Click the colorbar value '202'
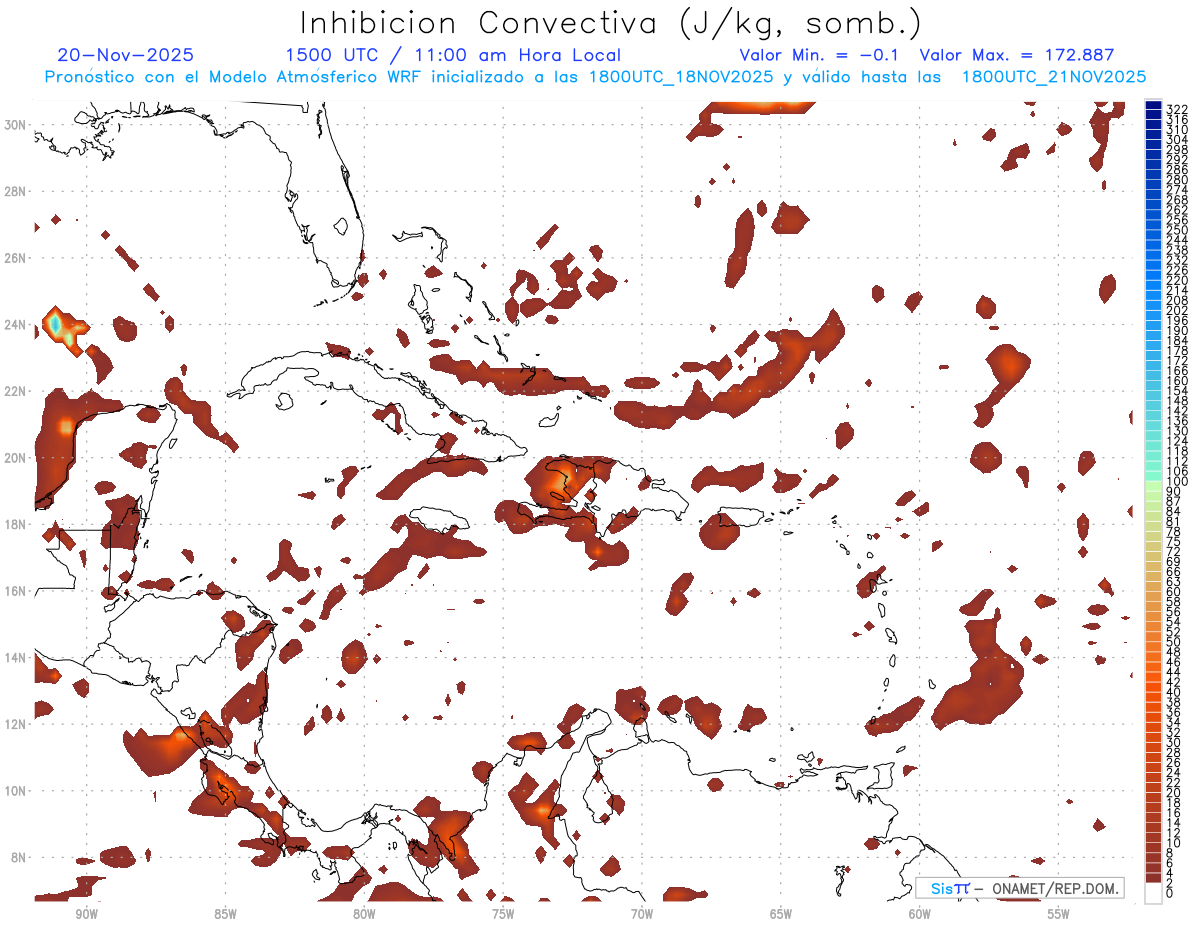1200x927 pixels. 1176,311
